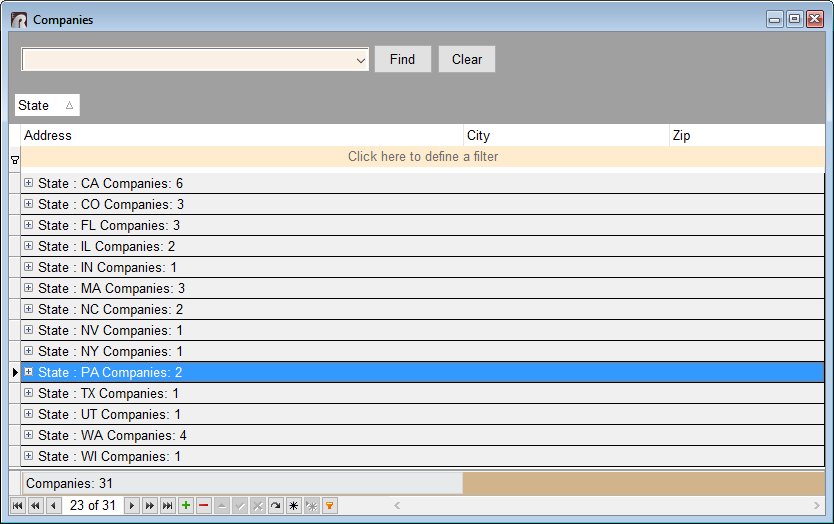Click here to define a filter
The width and height of the screenshot is (834, 524).
[x=422, y=157]
